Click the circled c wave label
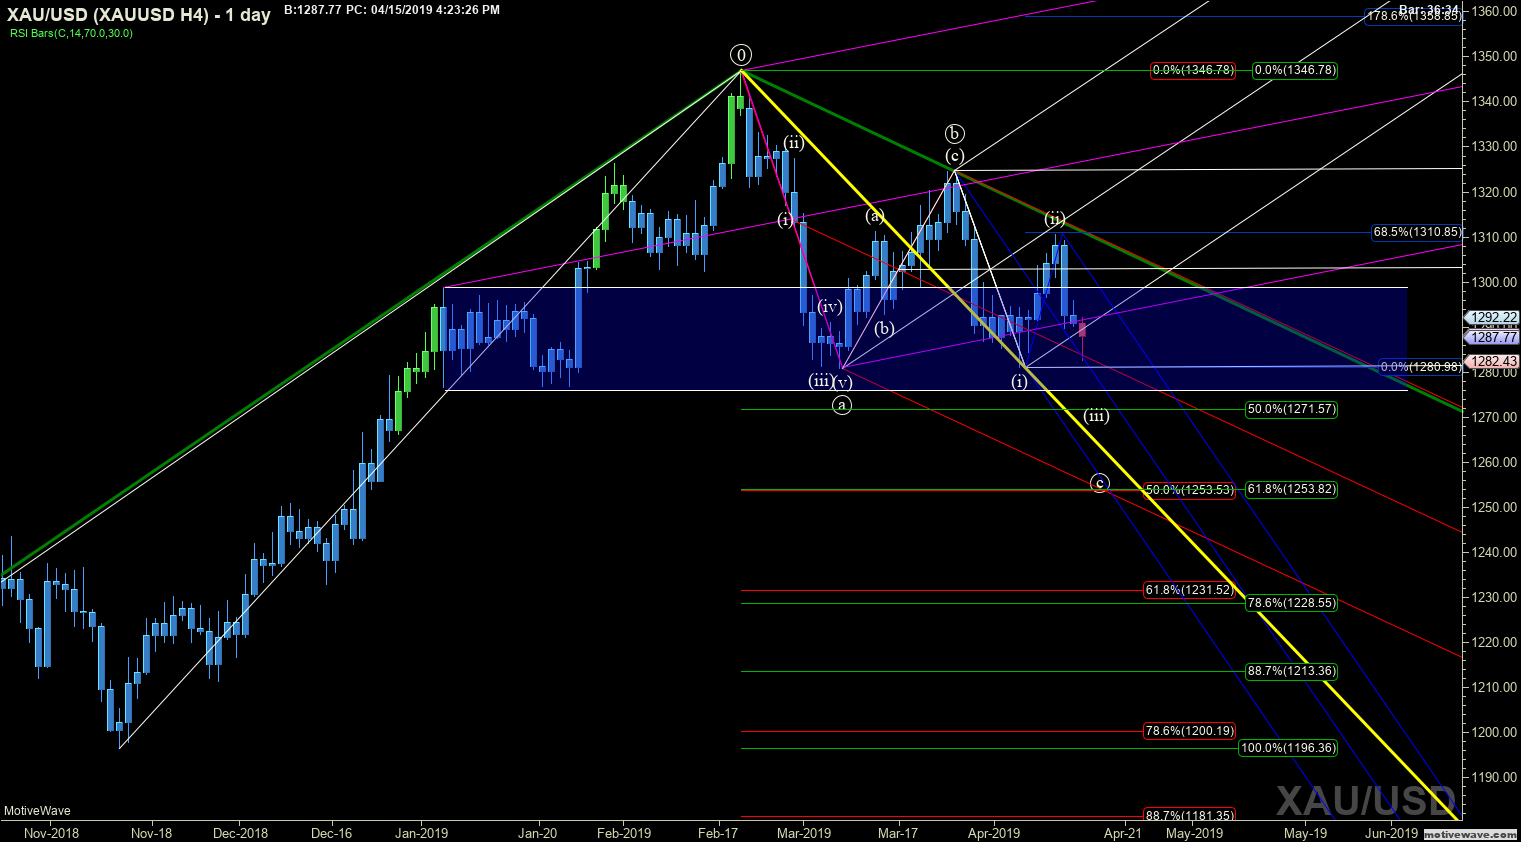 pos(1100,483)
